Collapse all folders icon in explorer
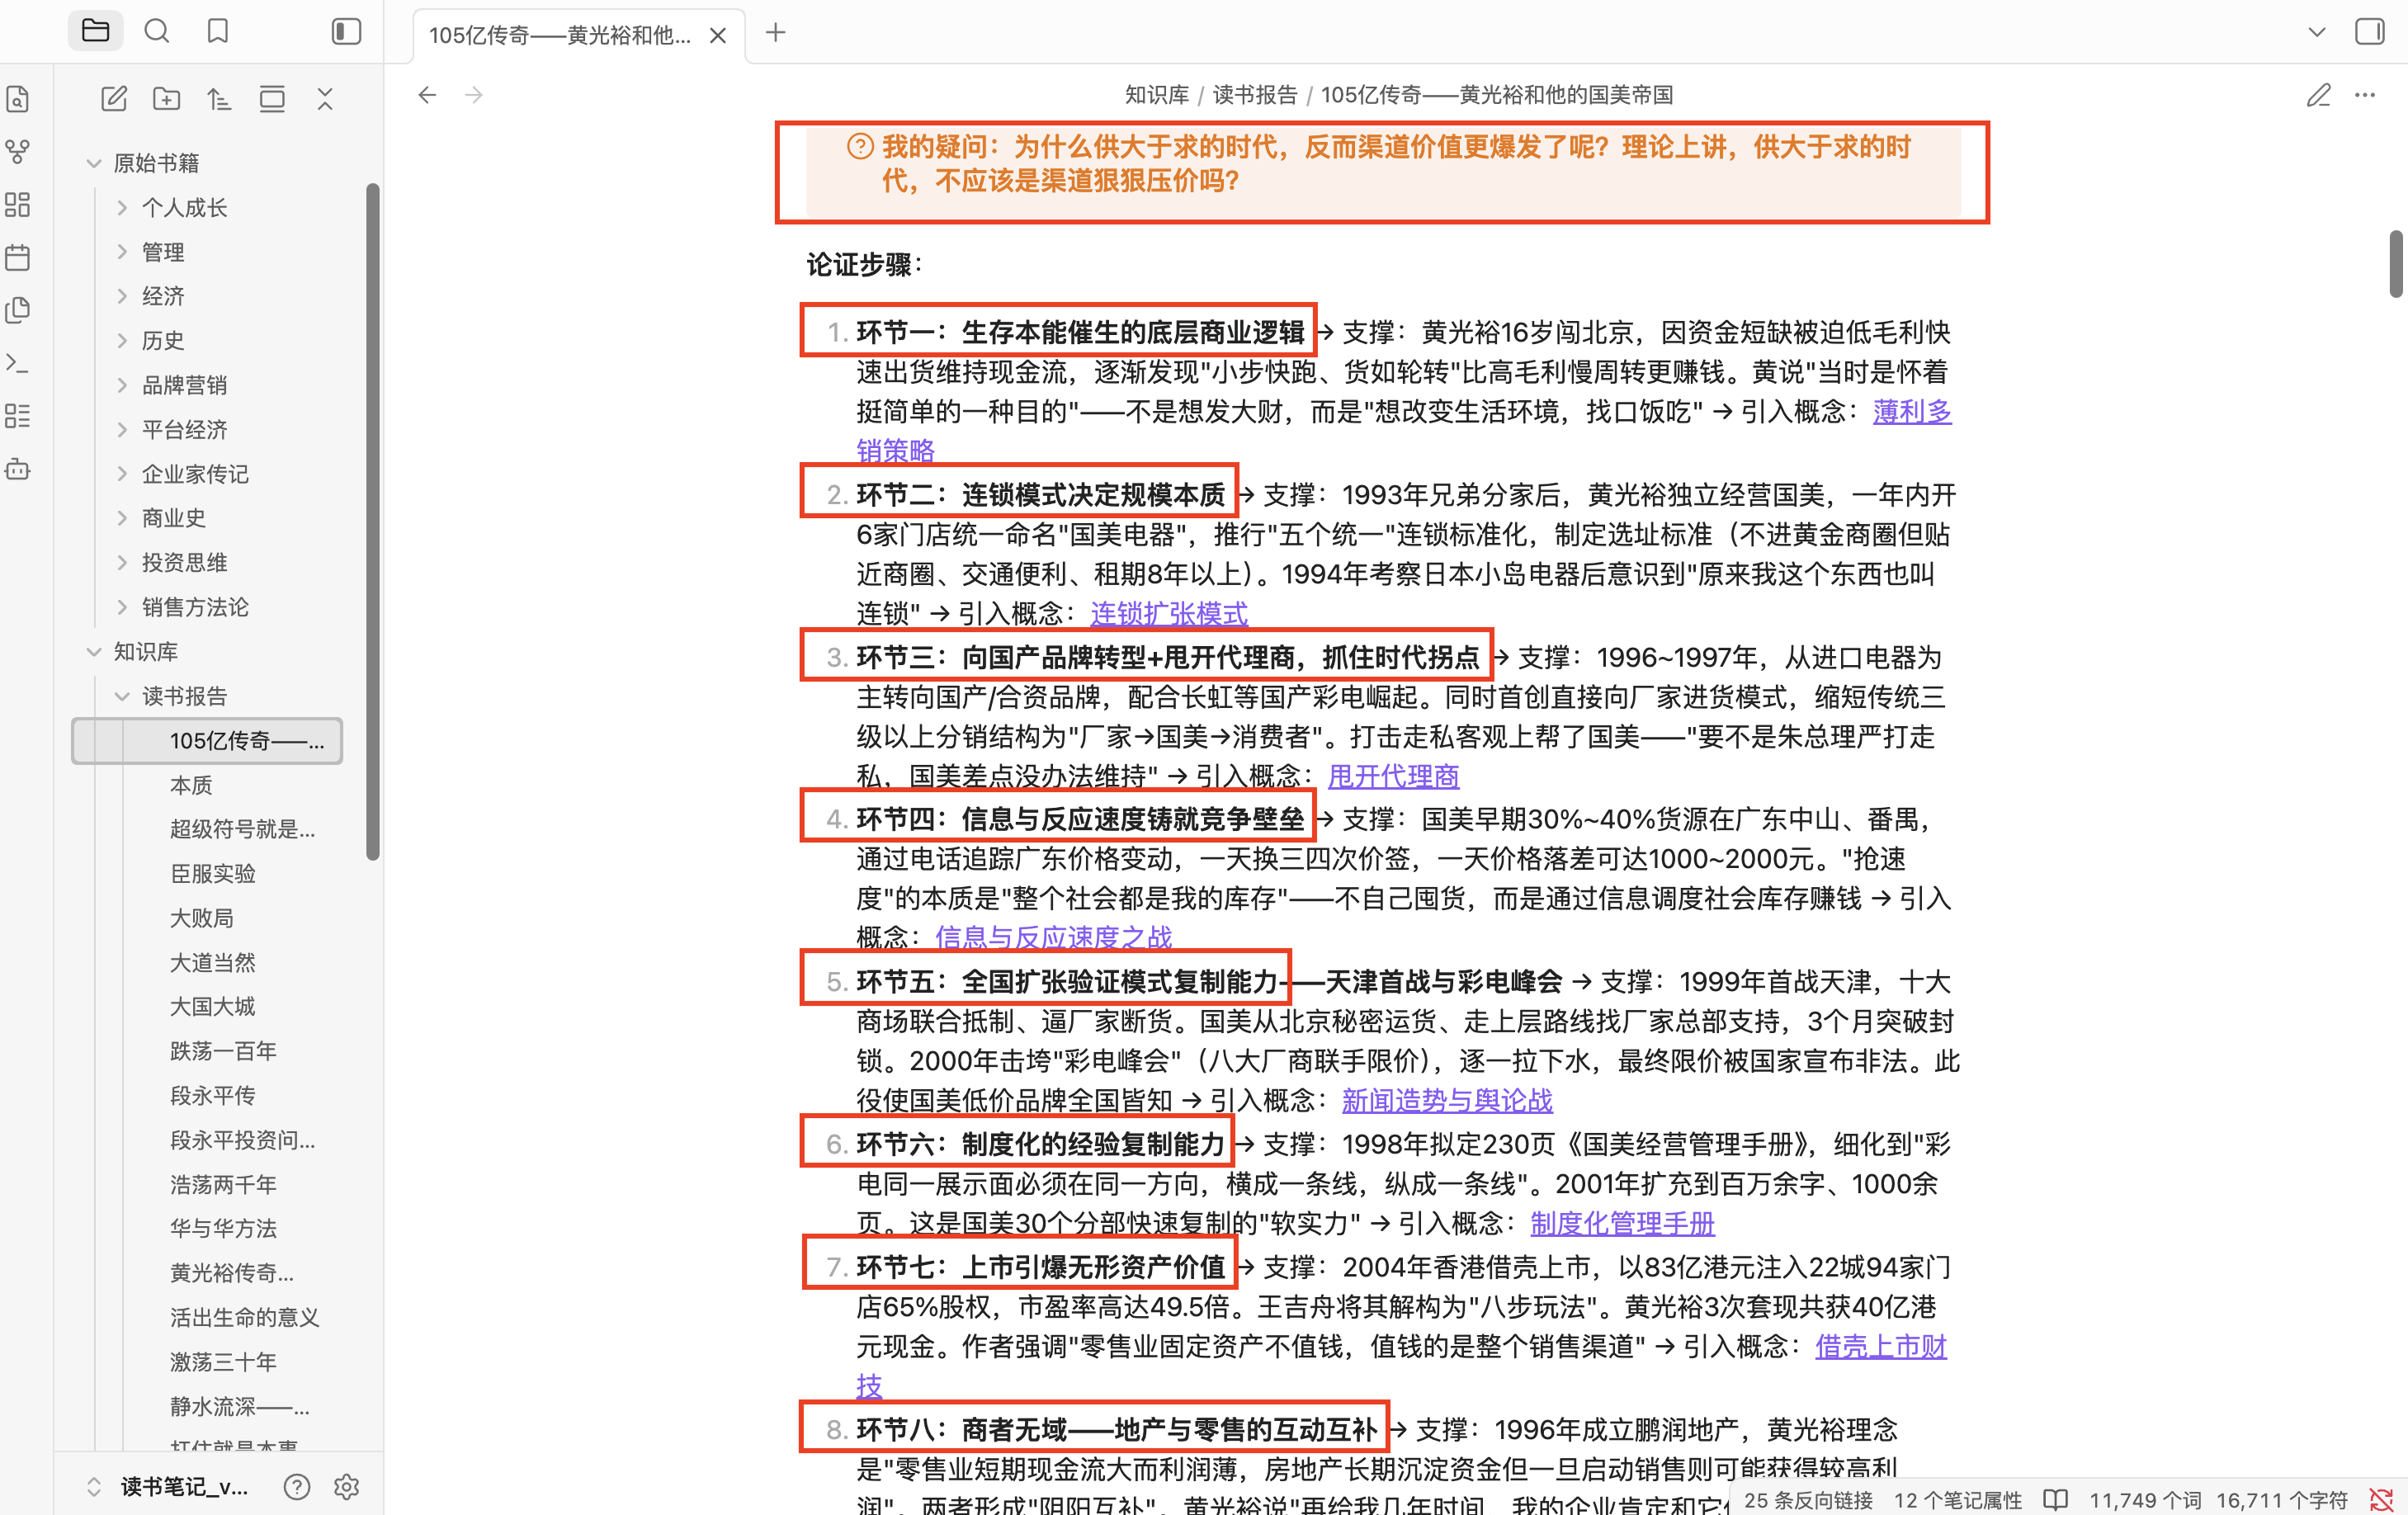This screenshot has width=2408, height=1515. [x=325, y=98]
